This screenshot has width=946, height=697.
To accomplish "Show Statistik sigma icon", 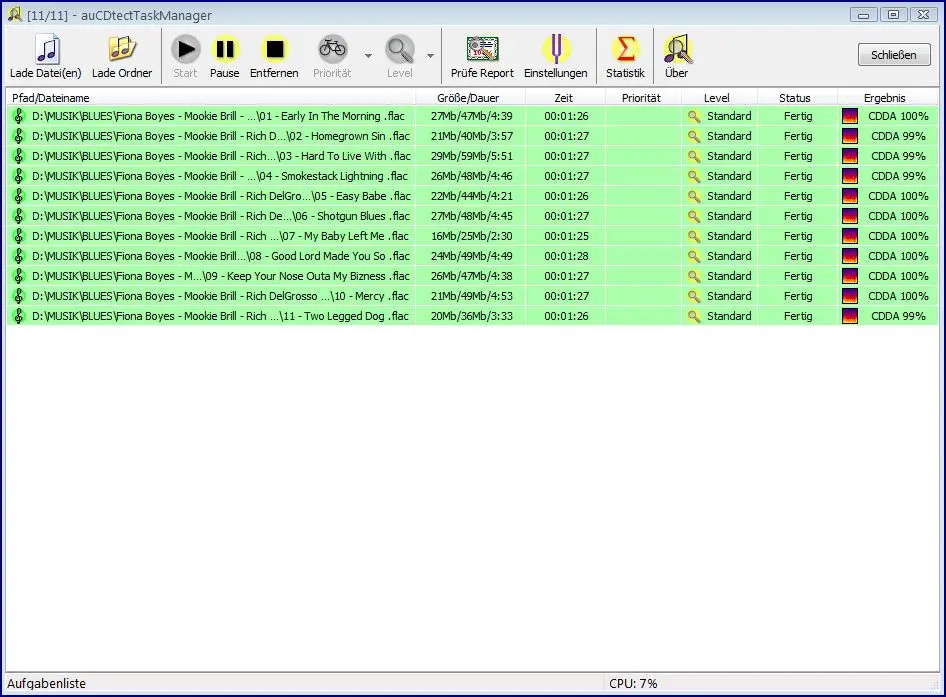I will [626, 49].
